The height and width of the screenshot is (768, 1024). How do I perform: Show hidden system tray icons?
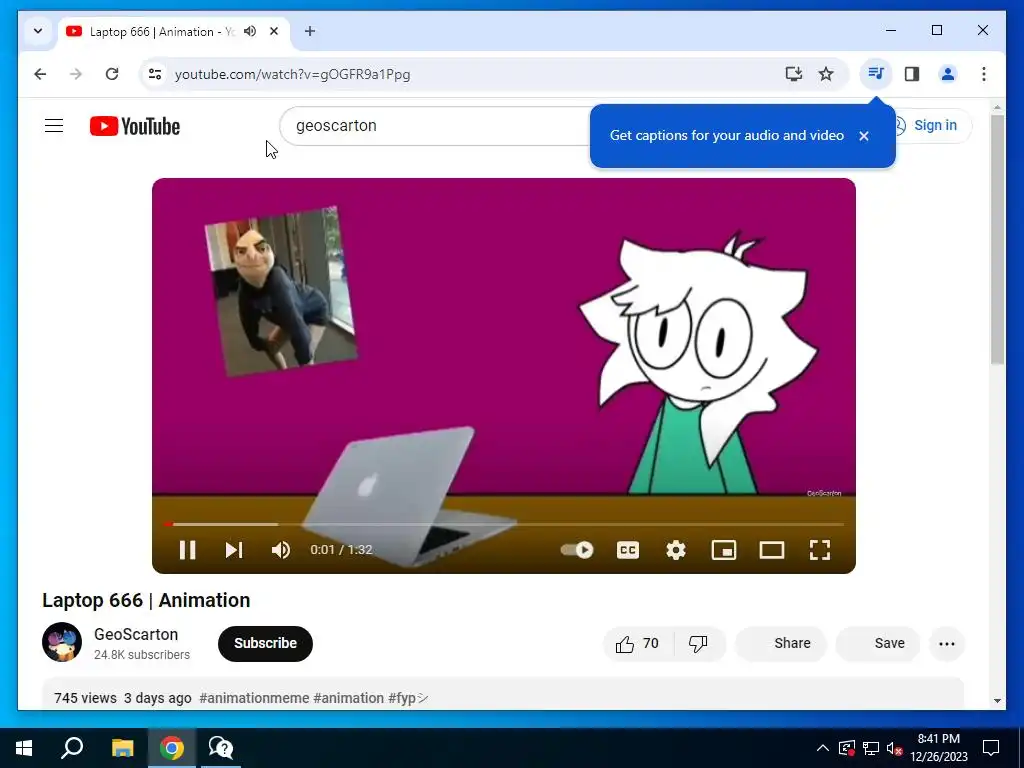[823, 748]
